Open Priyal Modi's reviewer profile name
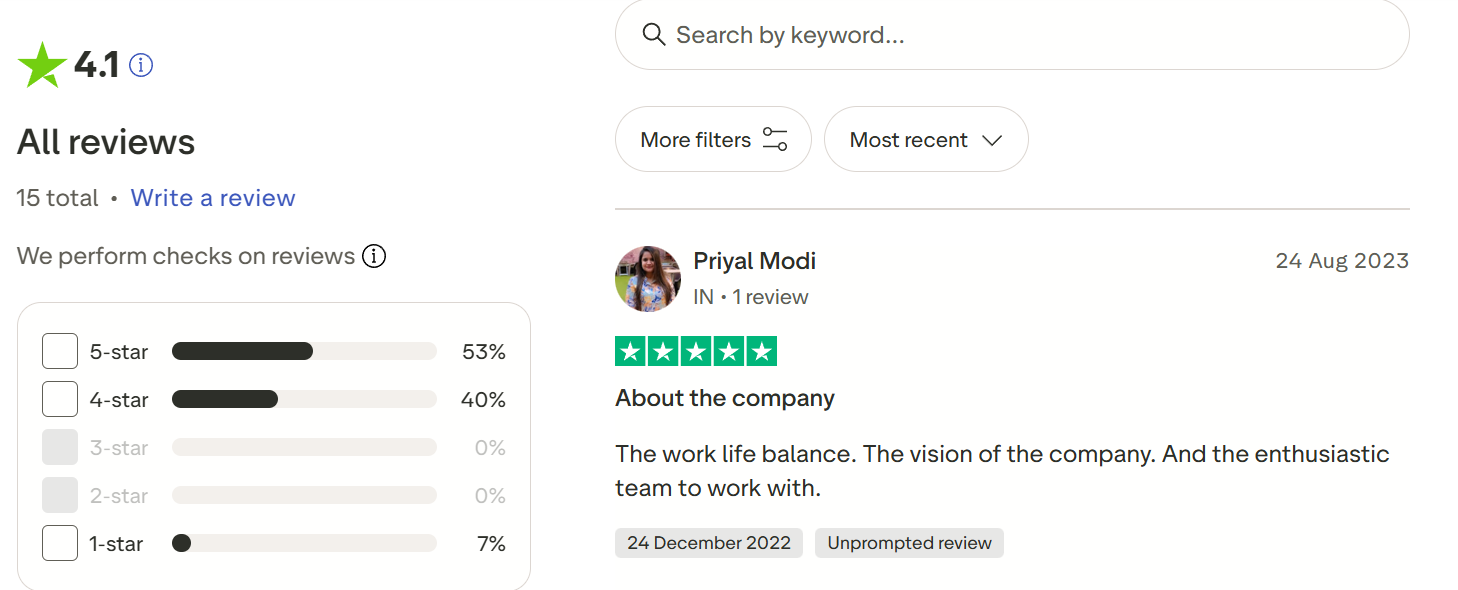This screenshot has width=1458, height=590. click(x=755, y=261)
